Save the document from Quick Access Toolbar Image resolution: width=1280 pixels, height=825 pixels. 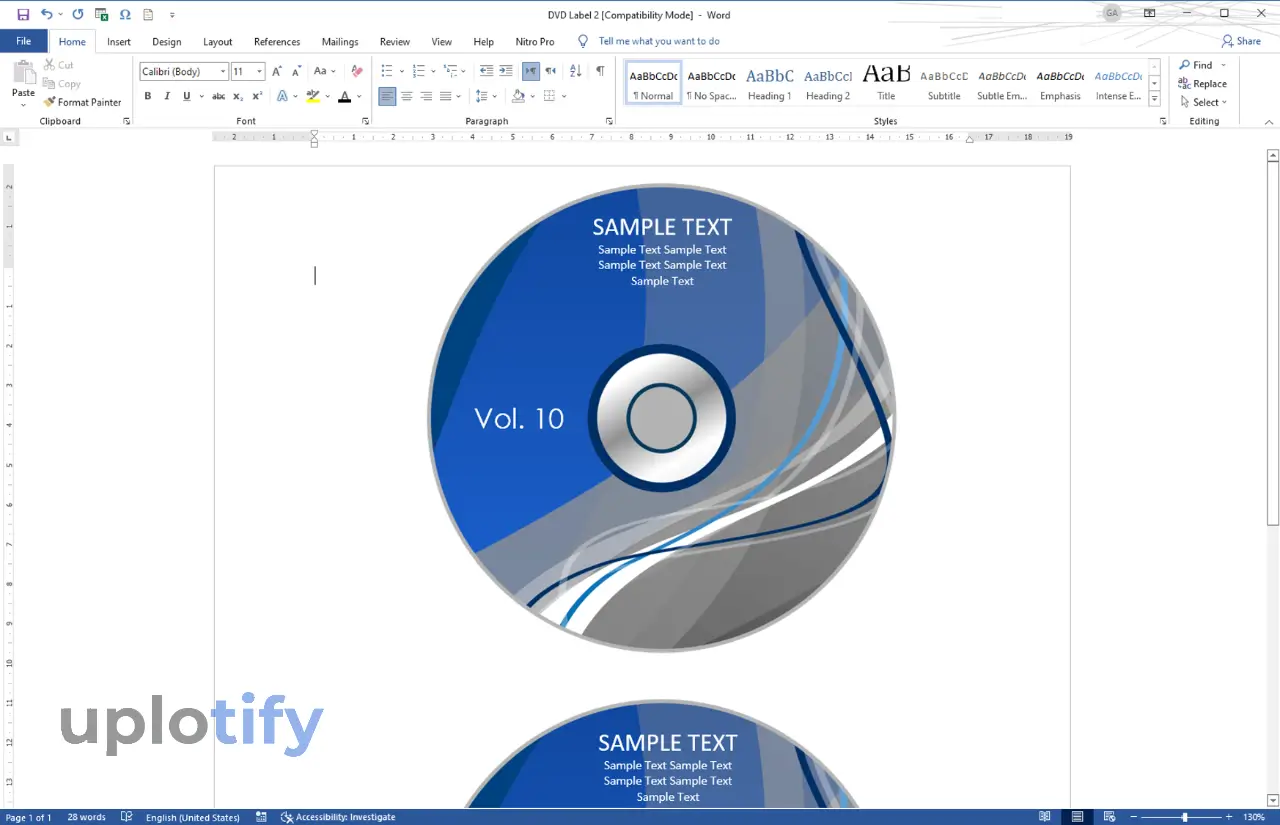23,14
